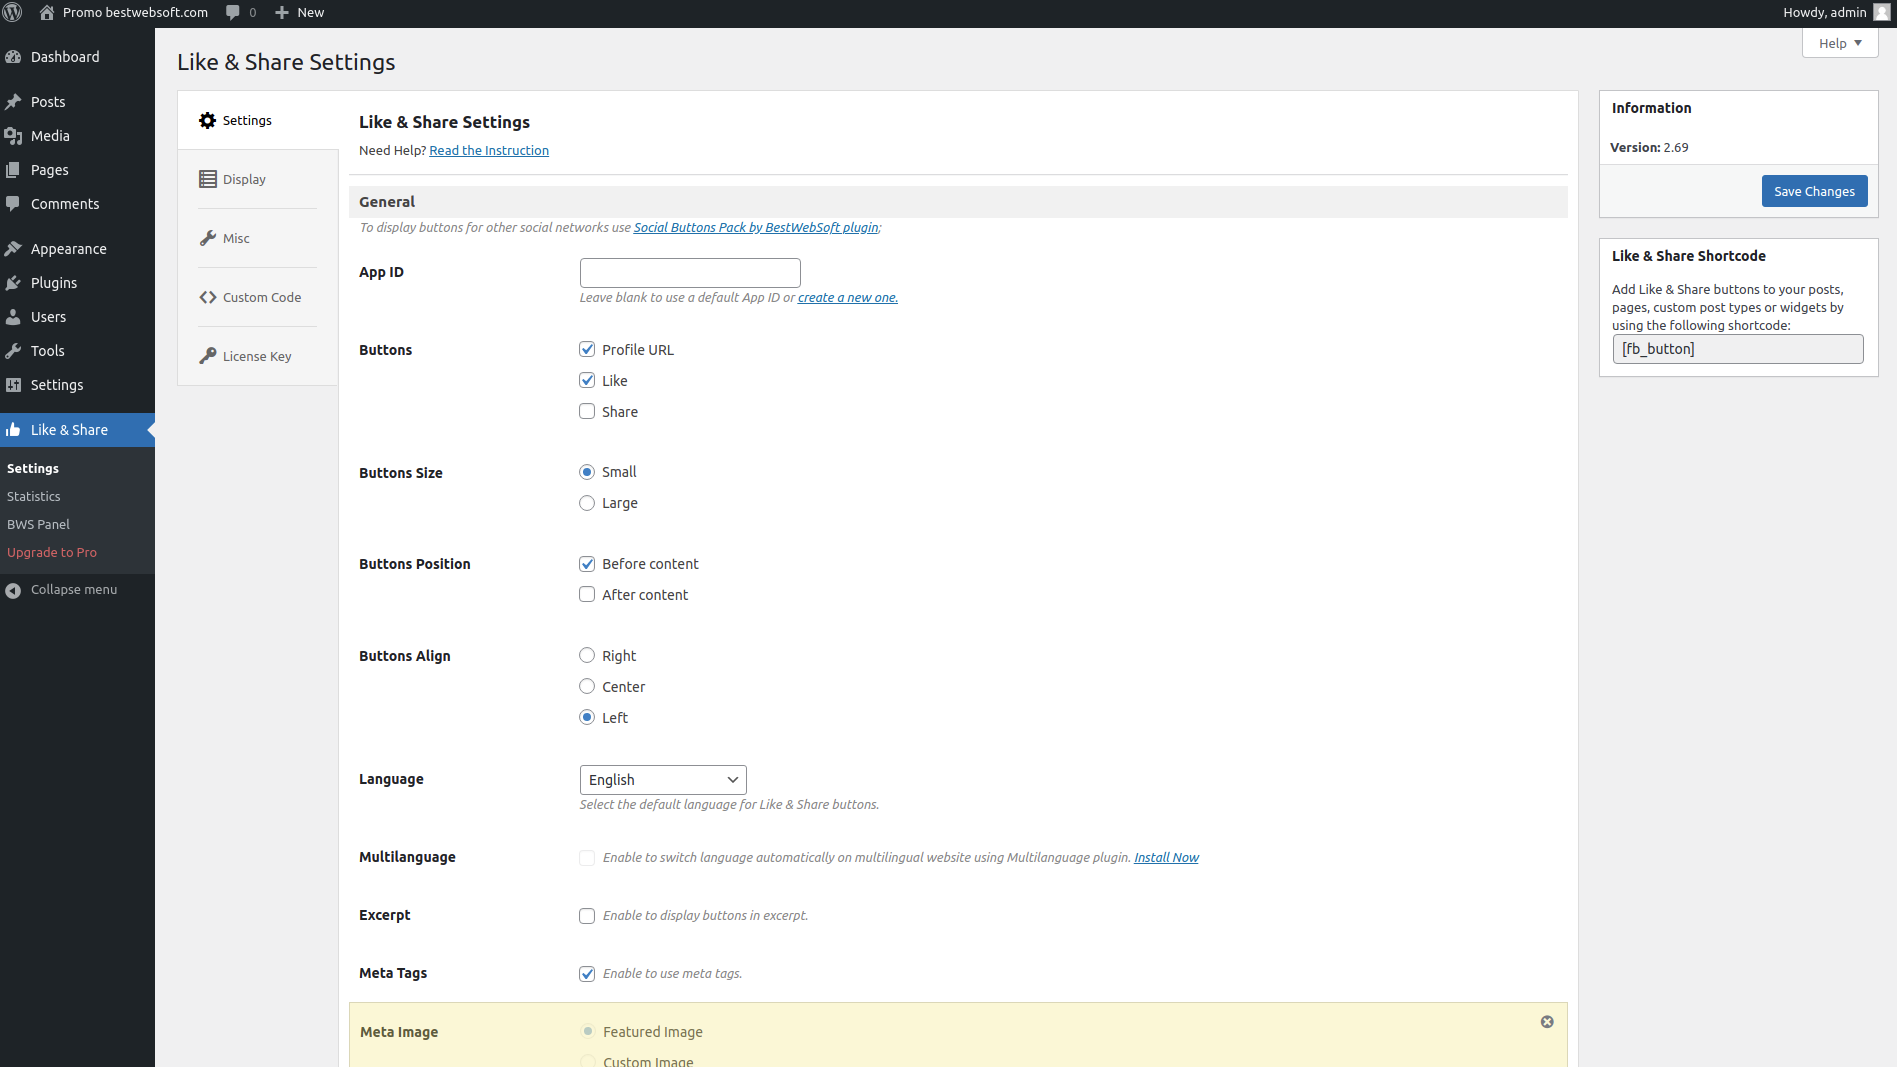The width and height of the screenshot is (1897, 1067).
Task: Click the Posts pushpin icon
Action: click(x=13, y=102)
